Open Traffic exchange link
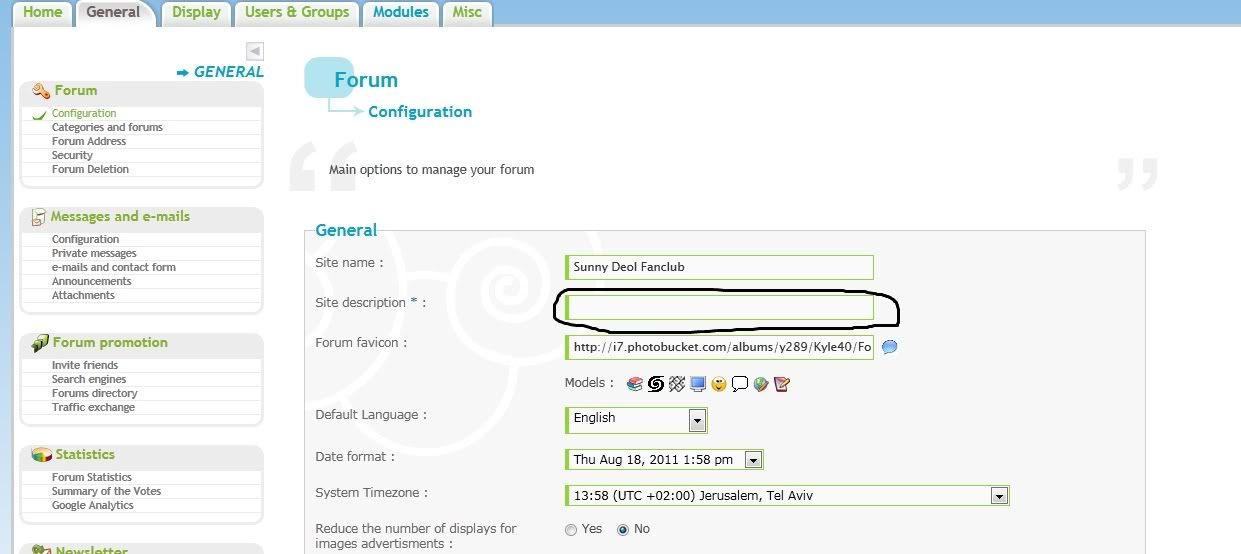Screen dimensions: 1241x554 (93, 408)
